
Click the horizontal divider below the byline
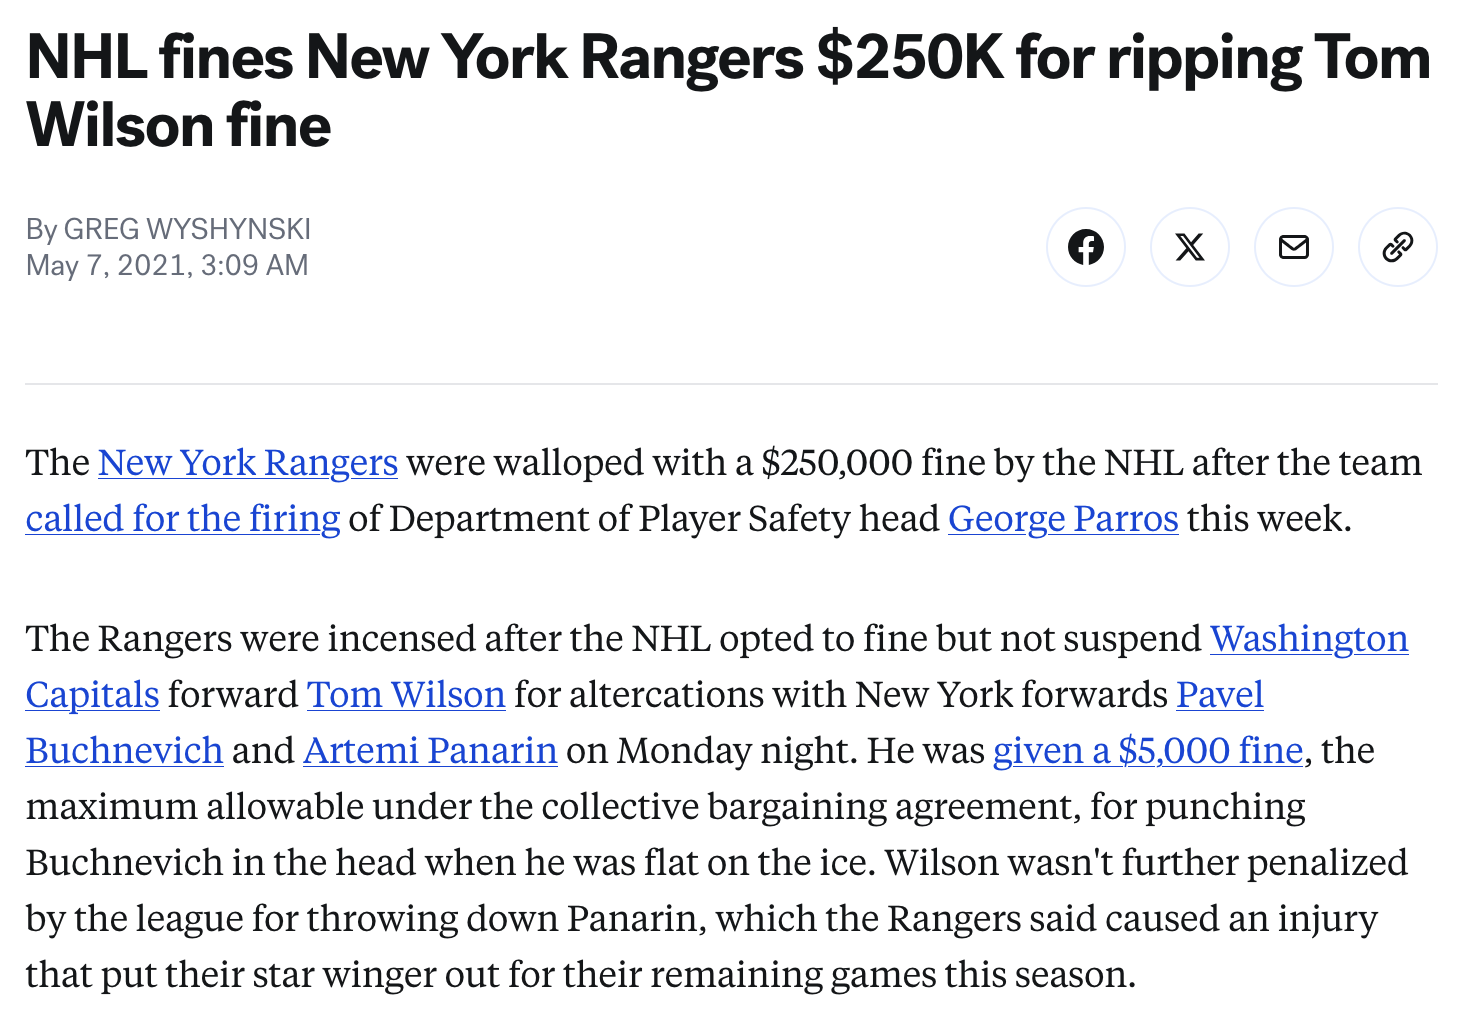[731, 384]
